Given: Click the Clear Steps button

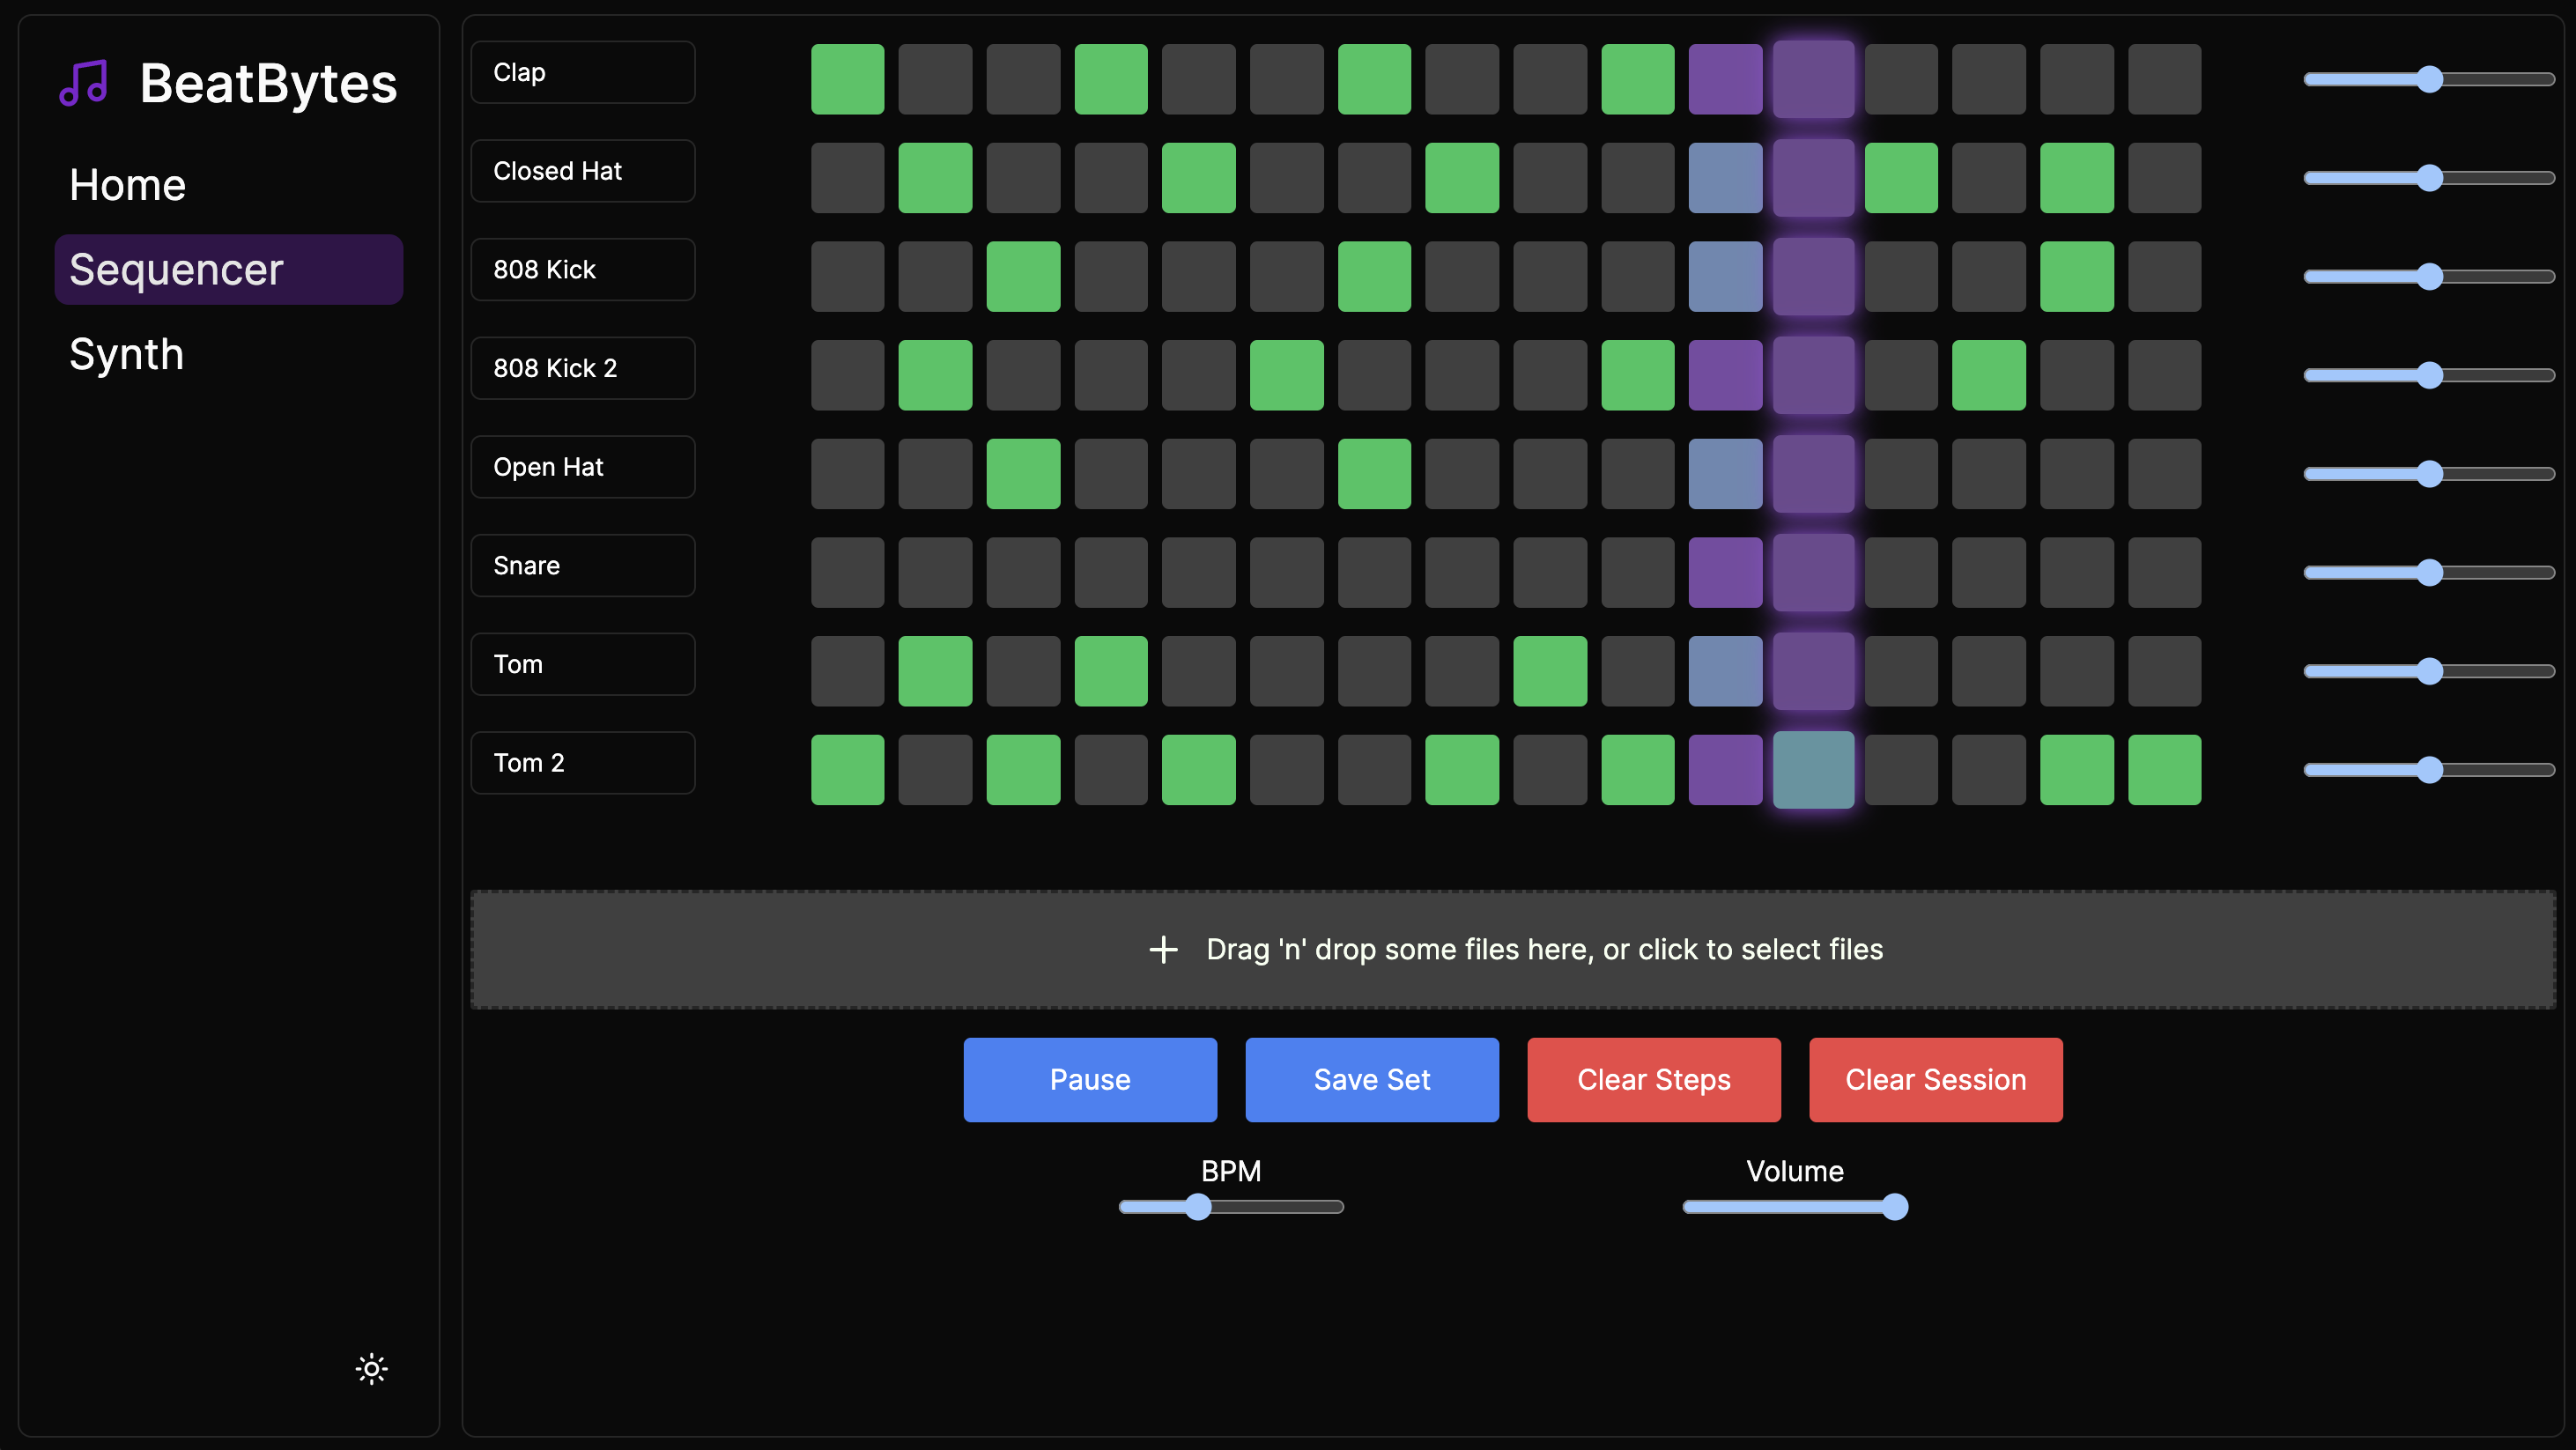Looking at the screenshot, I should 1653,1079.
